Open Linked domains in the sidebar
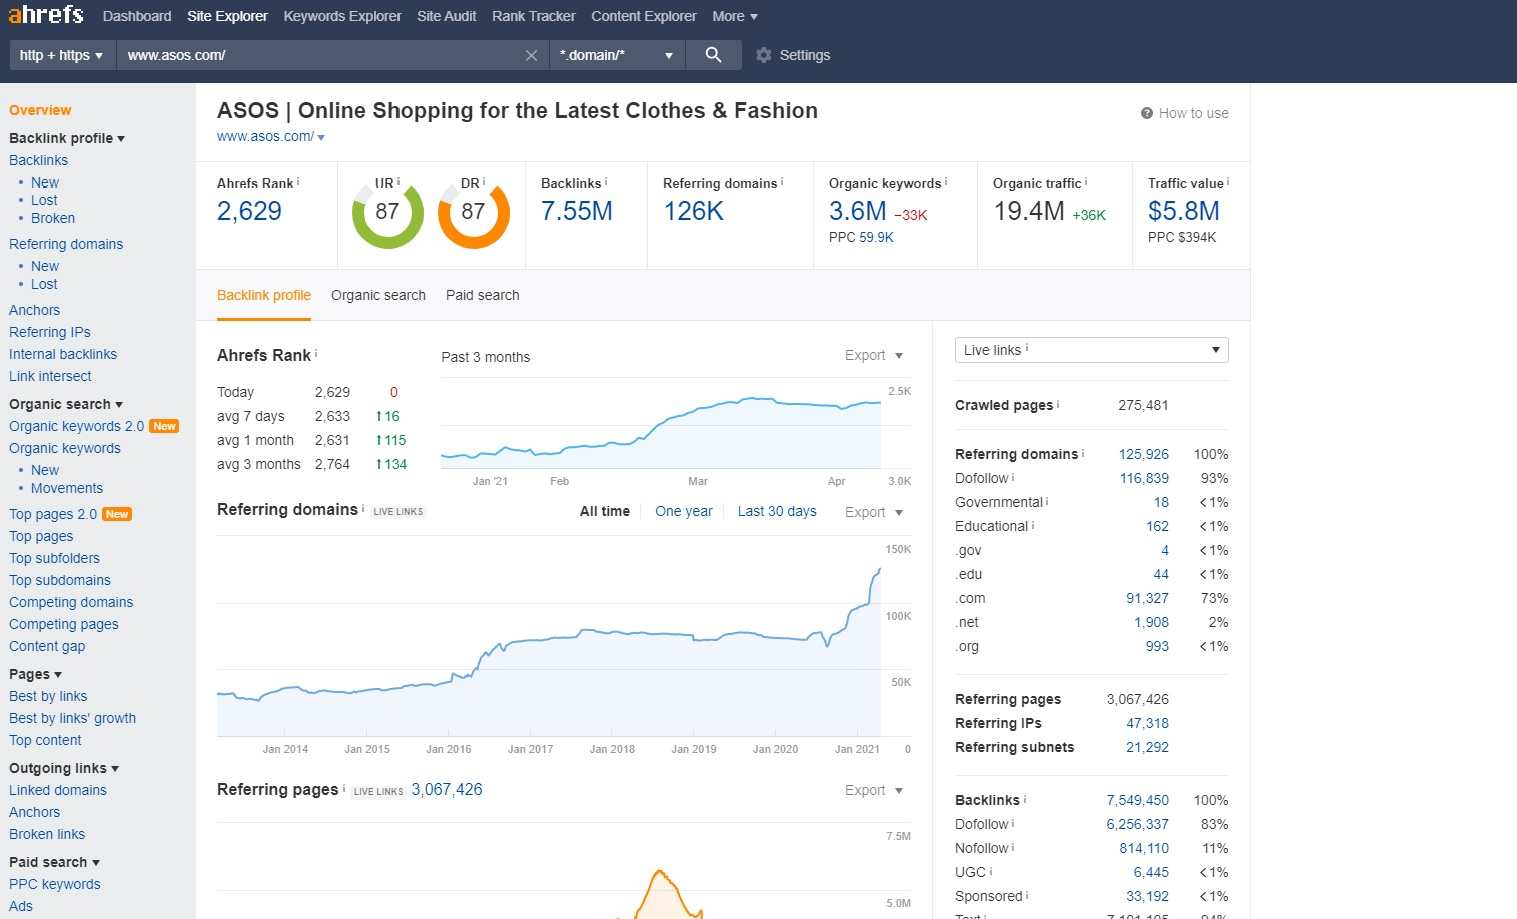Screen dimensions: 1517x919 [58, 790]
